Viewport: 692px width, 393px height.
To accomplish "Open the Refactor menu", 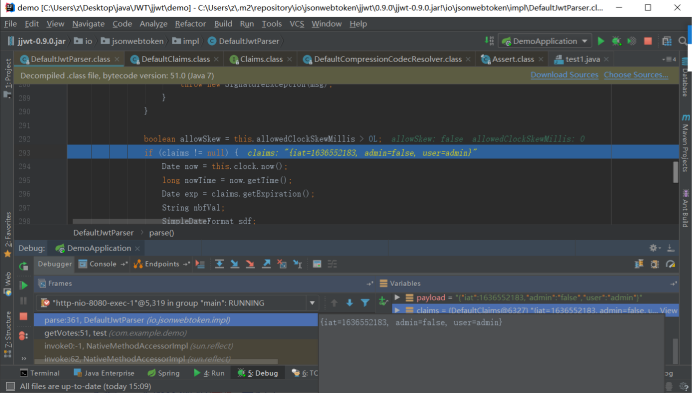I will point(190,24).
